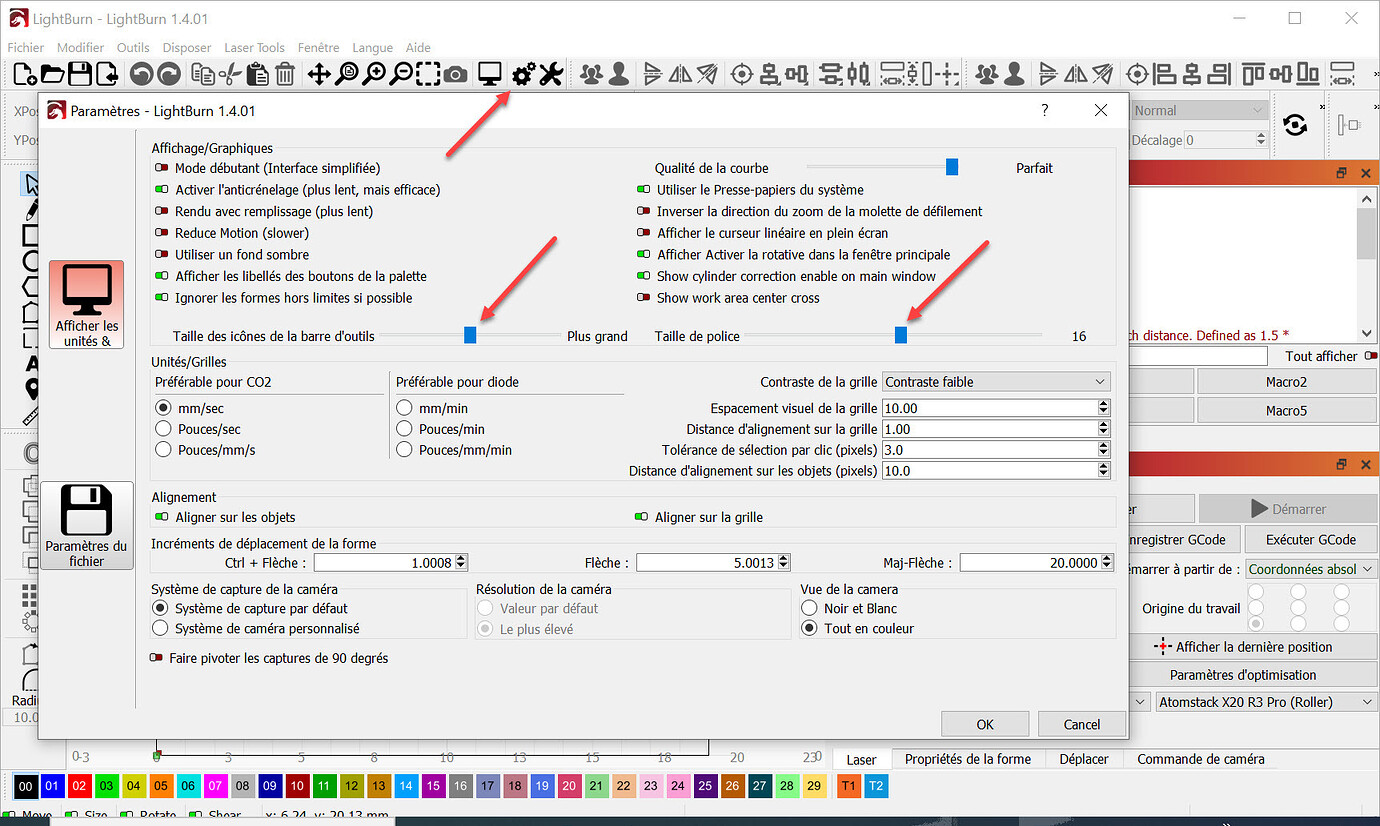Toggle Utiliser un fond sombre
This screenshot has height=826, width=1380.
click(x=161, y=254)
